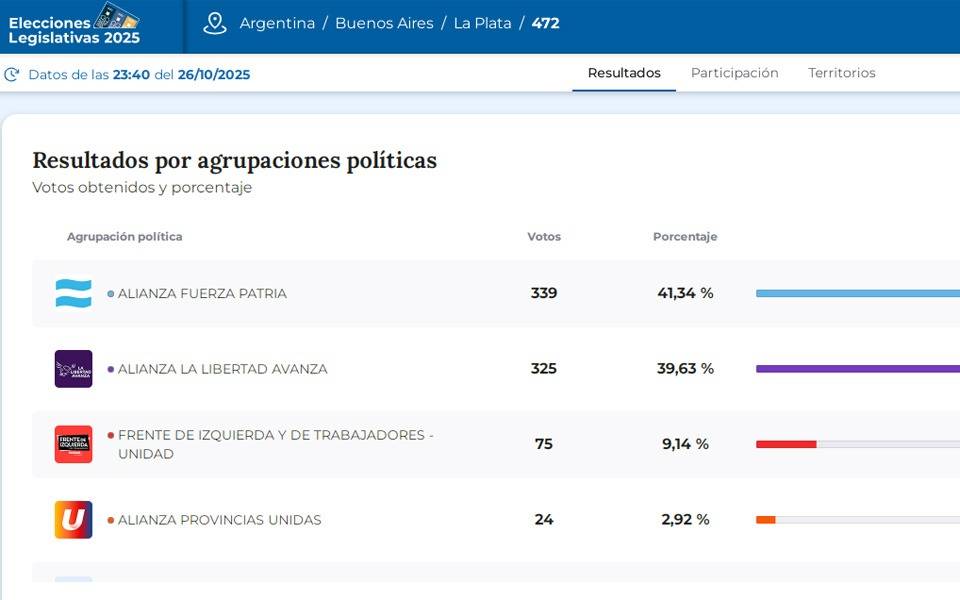Click the Elecciones Legislativas 2025 logo
Viewport: 960px width, 600px height.
coord(74,25)
